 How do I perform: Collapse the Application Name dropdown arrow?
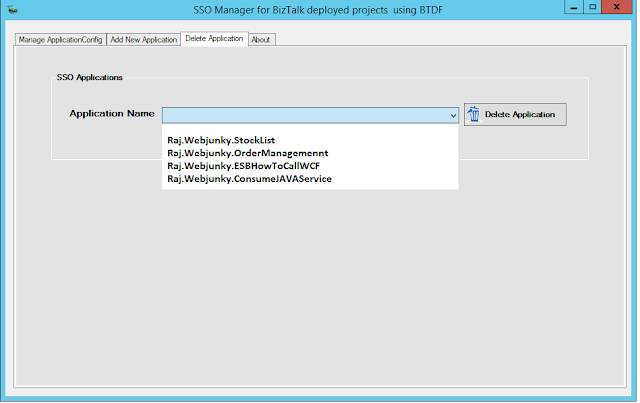(x=453, y=116)
